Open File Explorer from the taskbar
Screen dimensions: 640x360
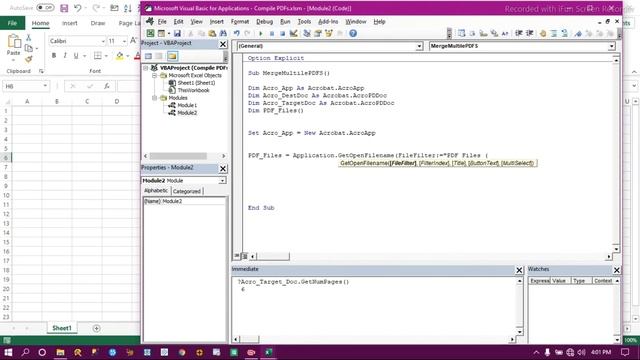[60, 352]
